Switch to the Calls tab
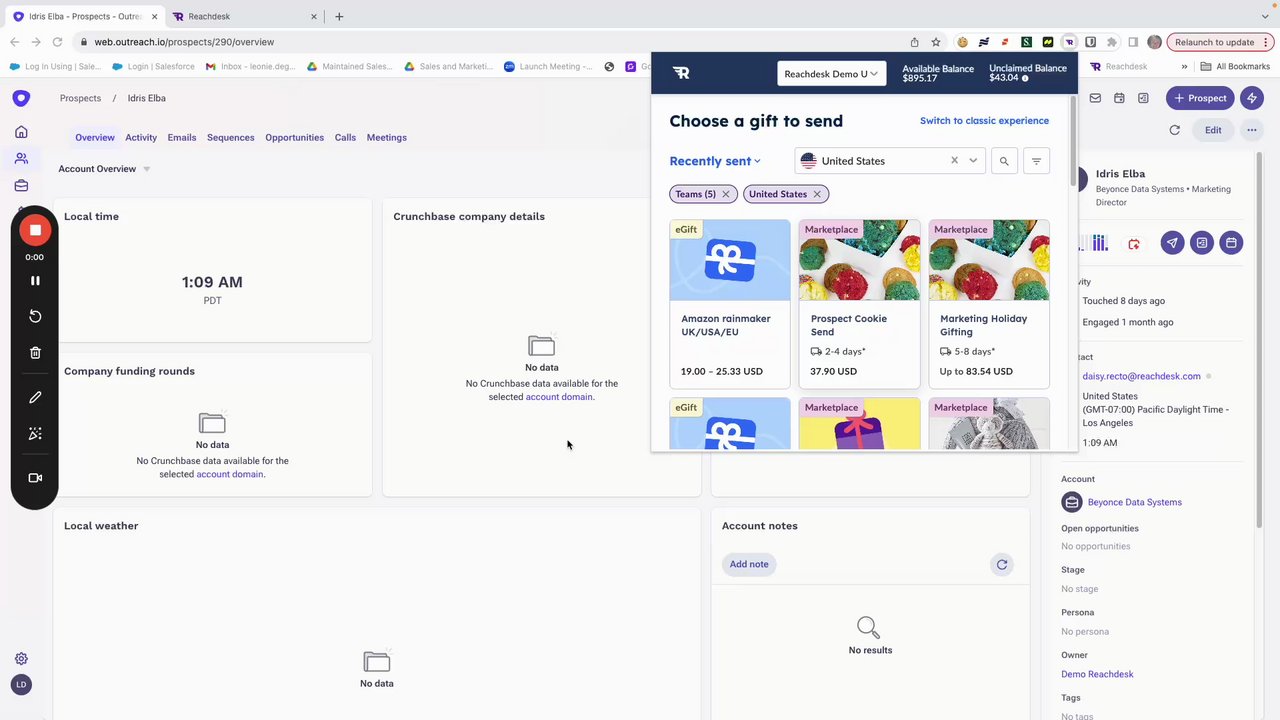 click(345, 138)
